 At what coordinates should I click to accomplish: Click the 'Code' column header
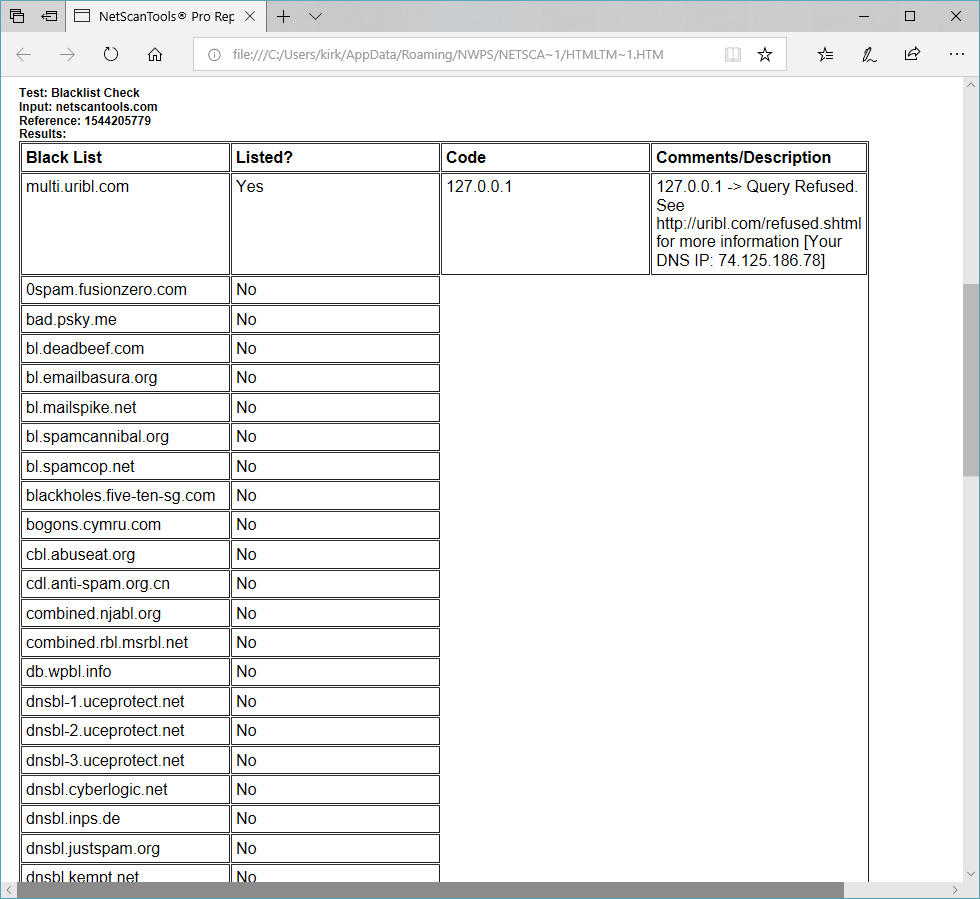pyautogui.click(x=546, y=158)
